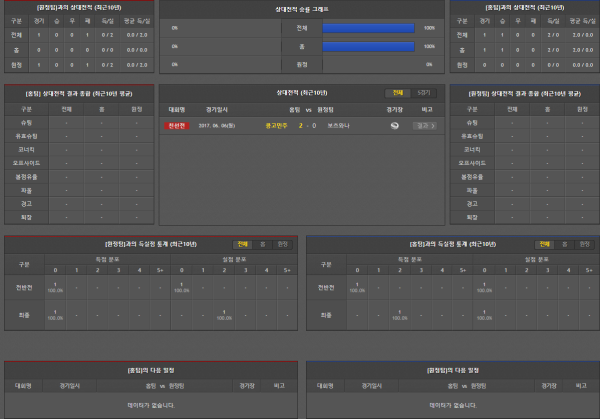Screen dimensions: 600x419
Task: Click the stadium icon in the match row
Action: 393,125
